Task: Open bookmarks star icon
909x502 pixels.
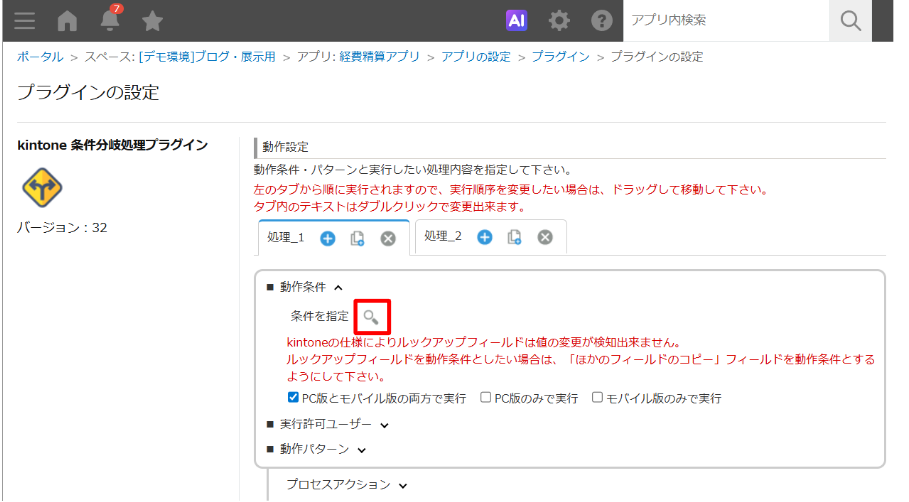Action: click(152, 21)
